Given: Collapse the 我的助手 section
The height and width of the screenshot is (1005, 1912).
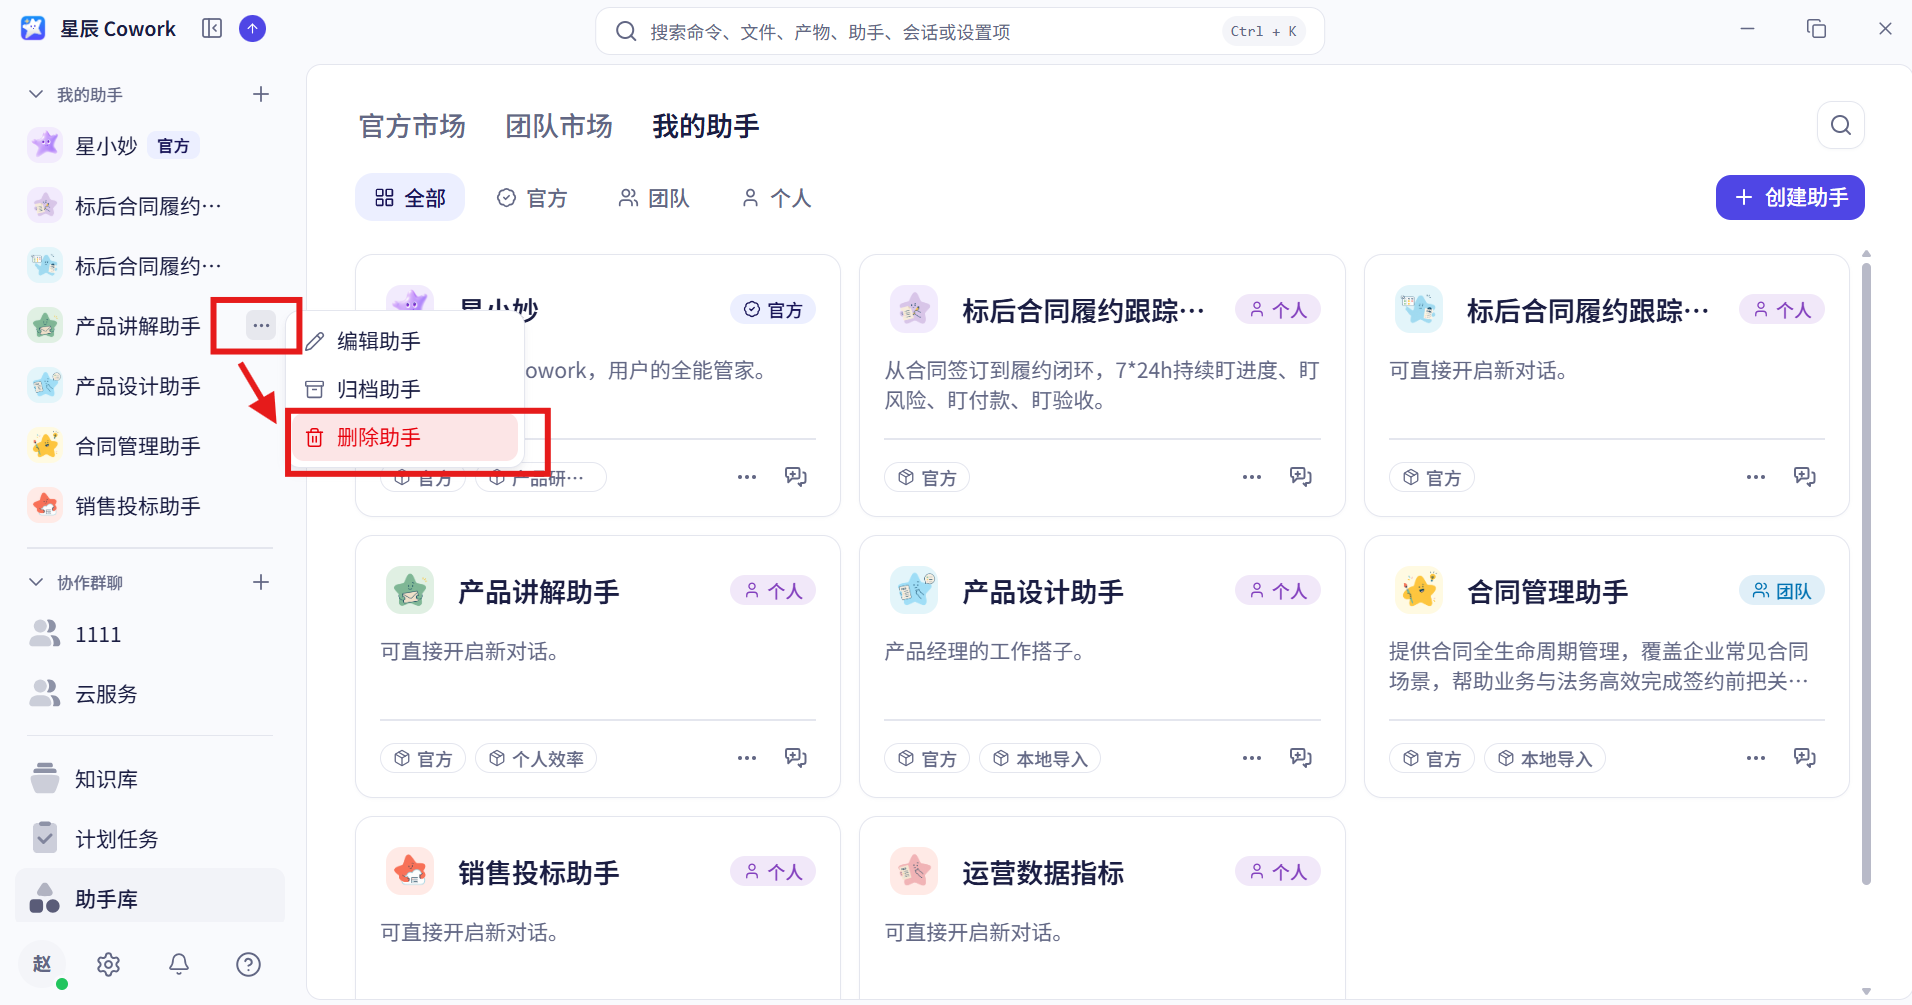Looking at the screenshot, I should coord(36,94).
